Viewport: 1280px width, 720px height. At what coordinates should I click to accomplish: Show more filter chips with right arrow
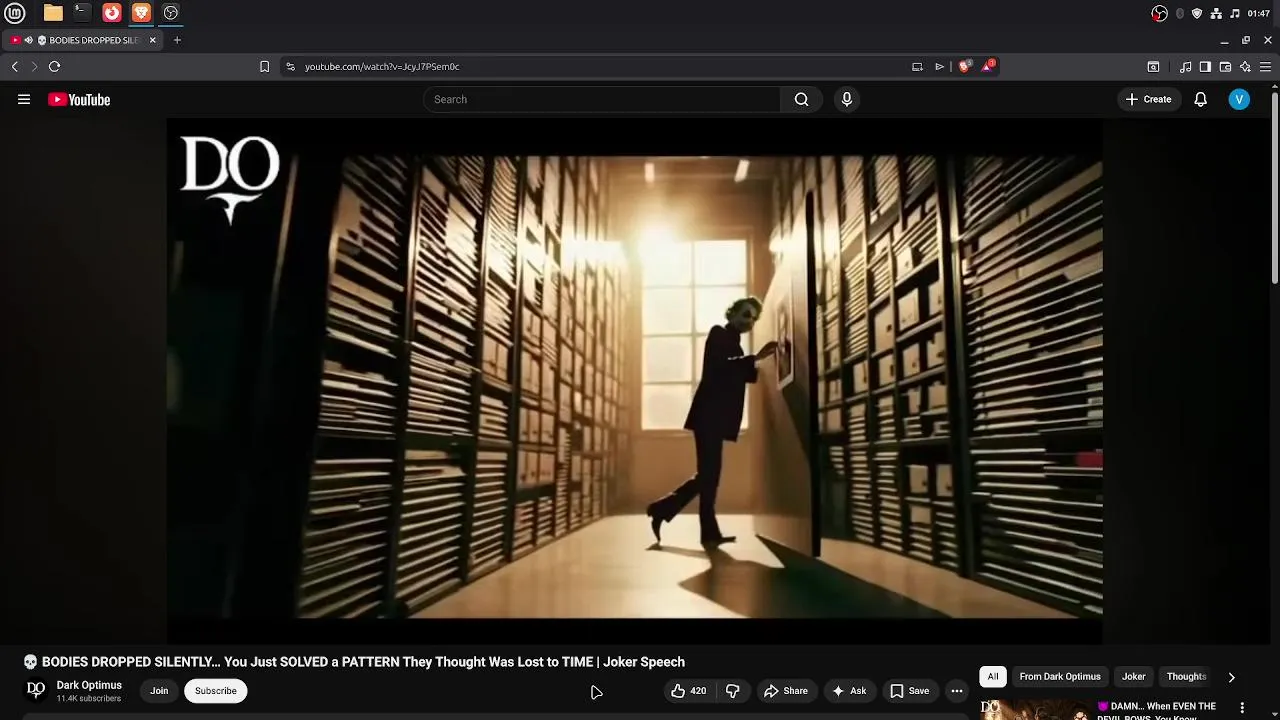[x=1231, y=677]
